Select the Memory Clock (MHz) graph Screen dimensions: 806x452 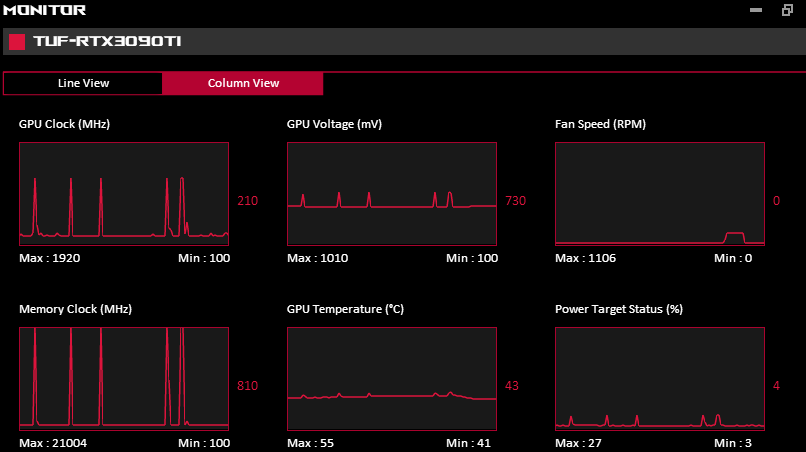pos(124,378)
